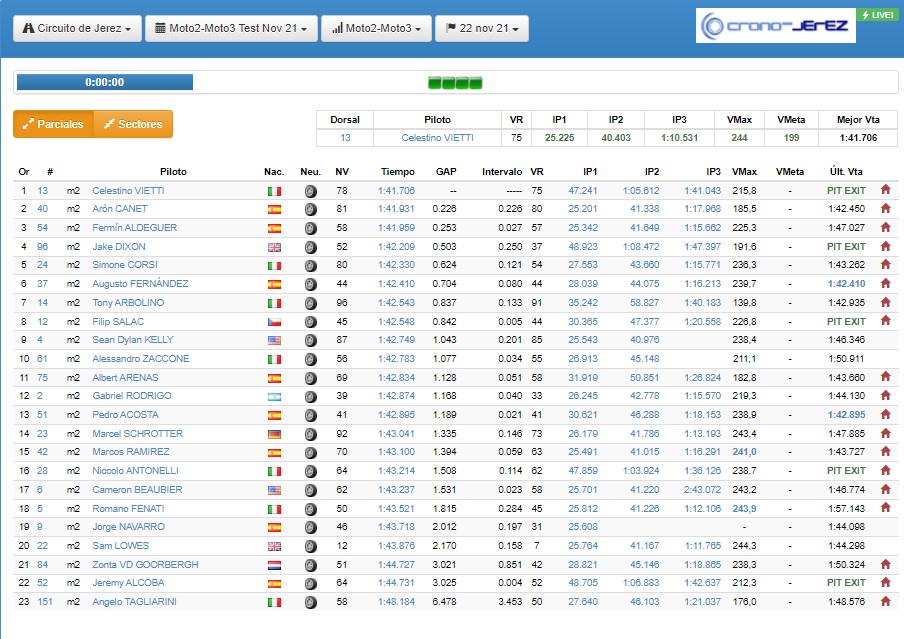Screen dimensions: 904x639
Task: Open the Circuito de Jerez dropdown
Action: [x=76, y=28]
